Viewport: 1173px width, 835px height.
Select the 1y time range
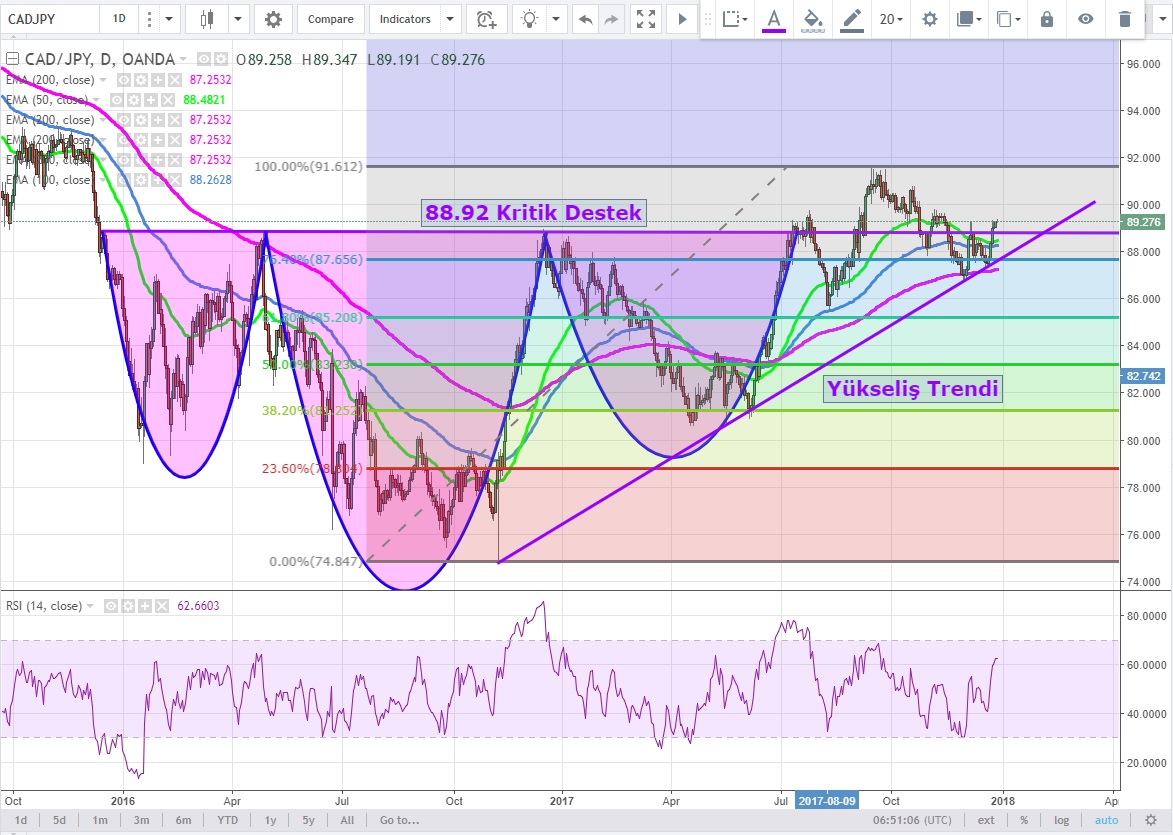[270, 820]
